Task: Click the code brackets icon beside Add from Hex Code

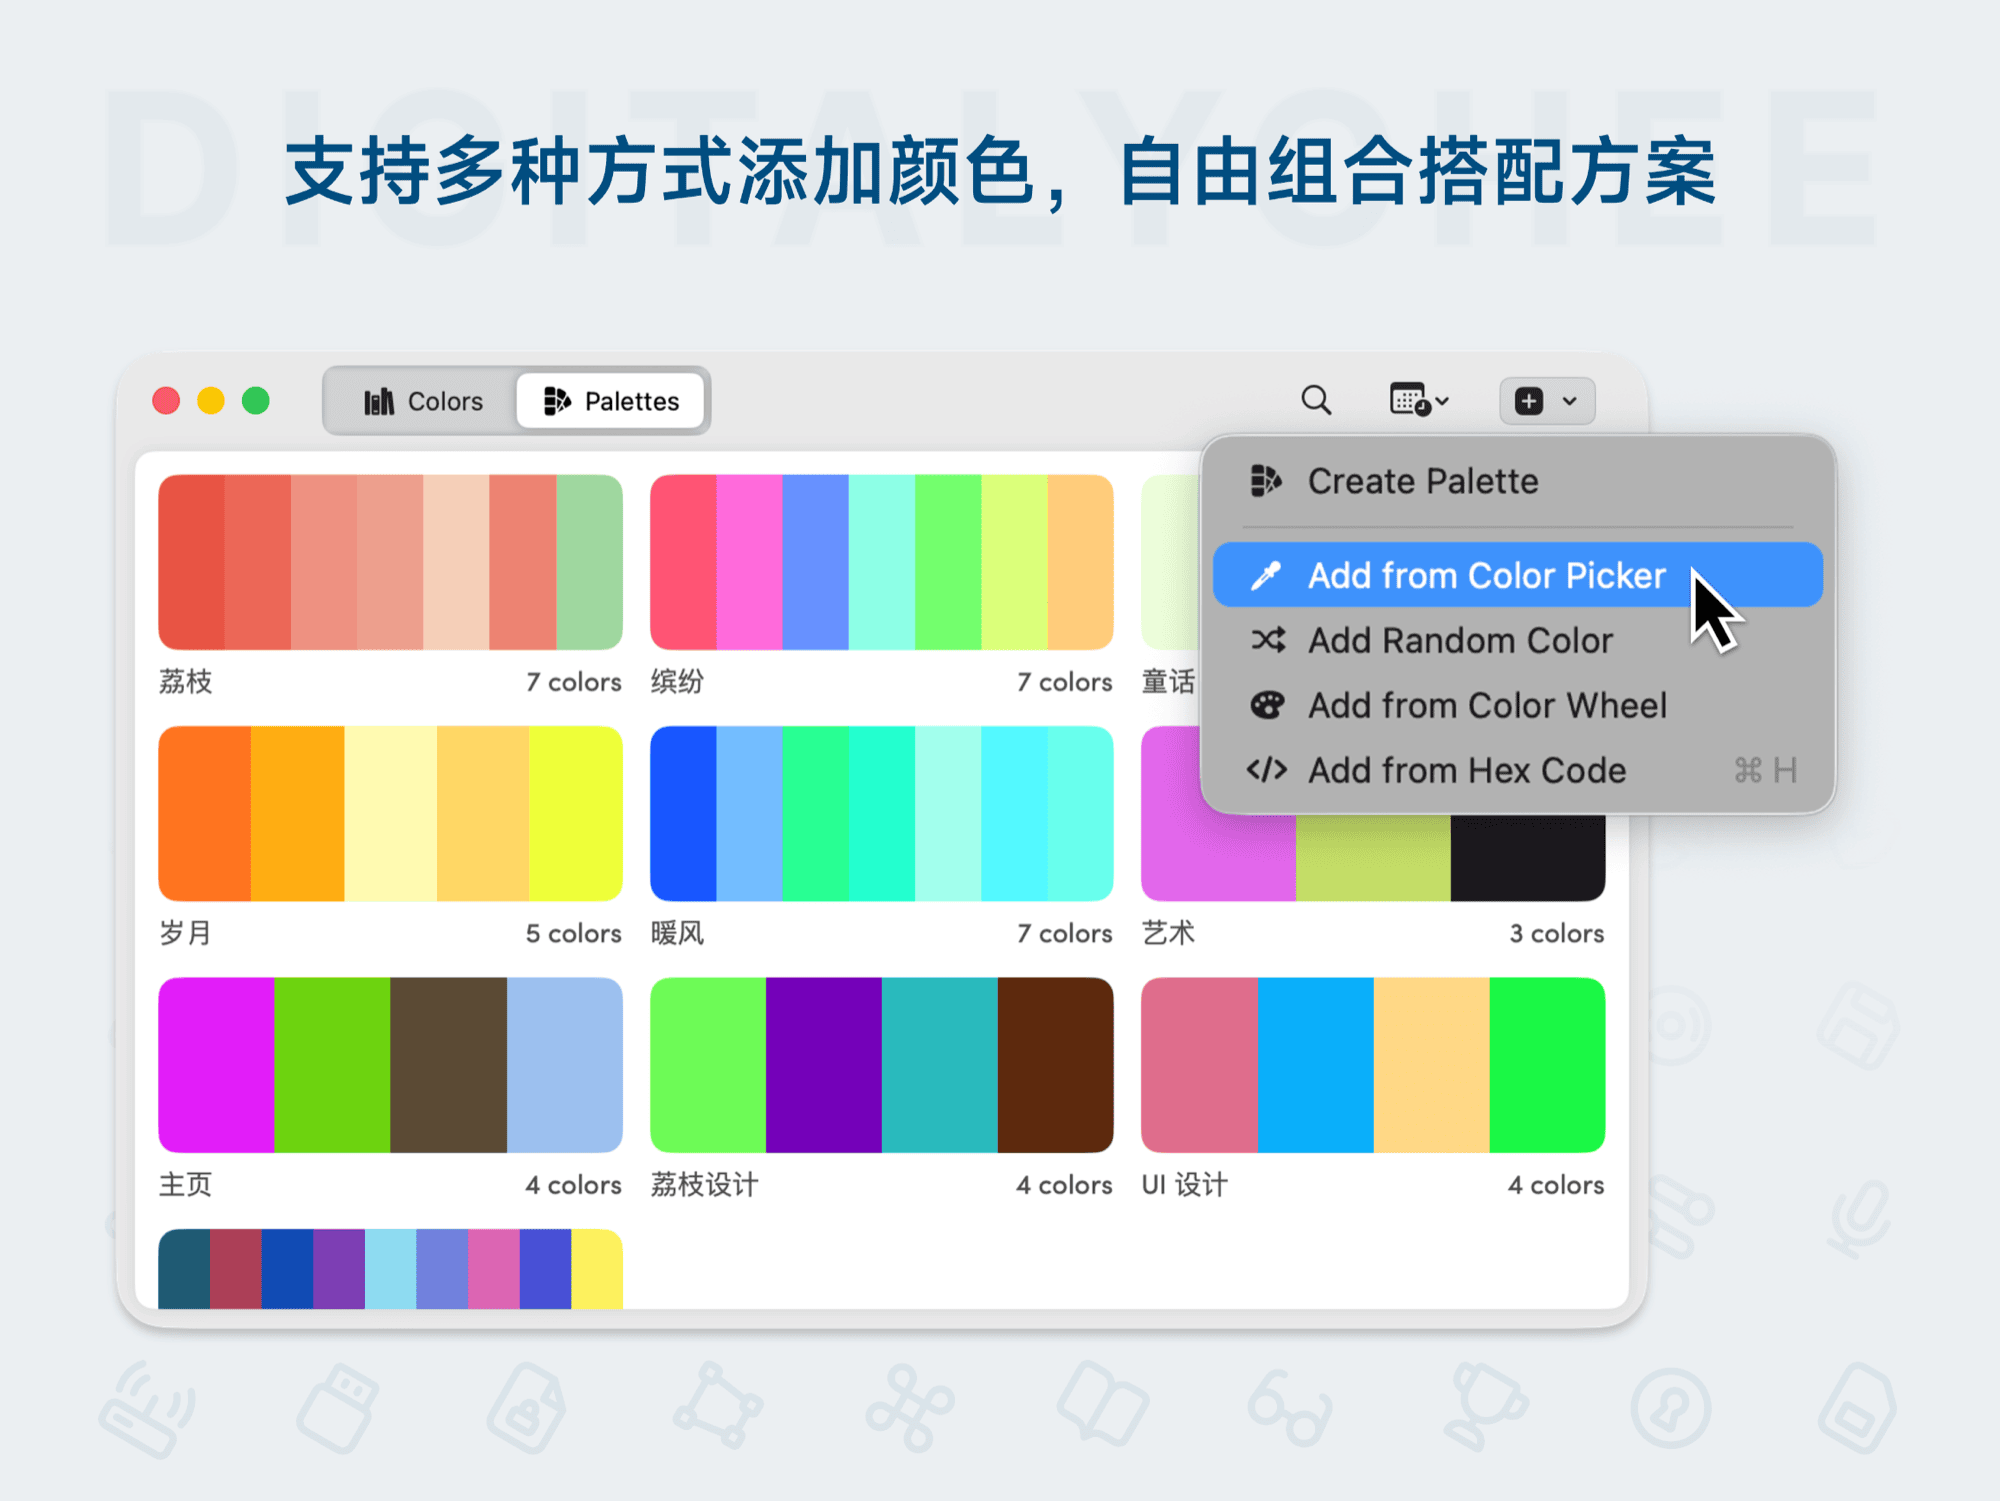Action: pos(1267,769)
